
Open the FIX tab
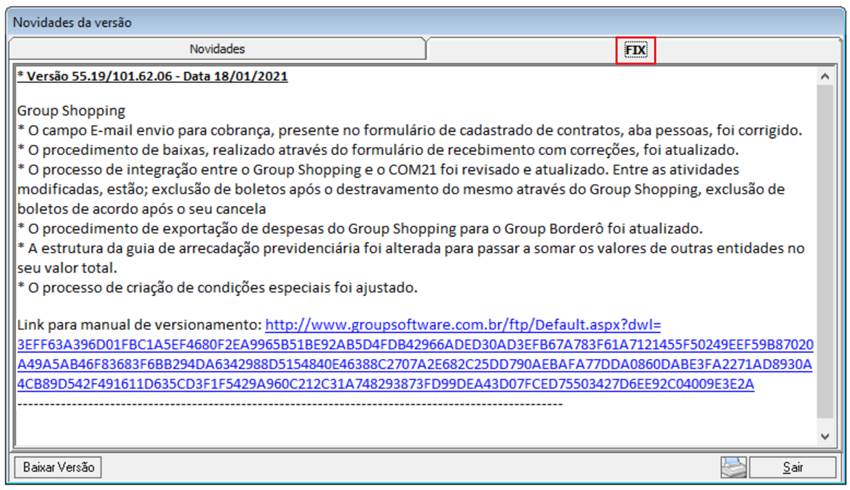click(x=635, y=50)
